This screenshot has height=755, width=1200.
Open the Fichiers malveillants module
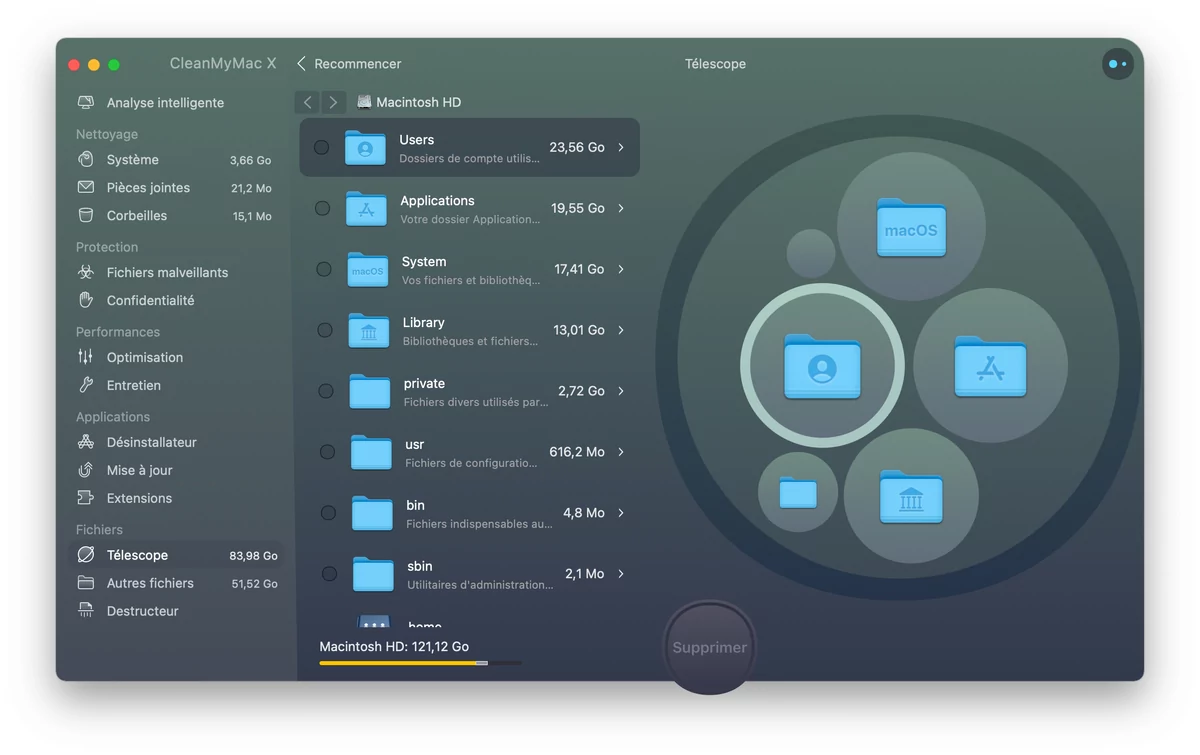(177, 273)
